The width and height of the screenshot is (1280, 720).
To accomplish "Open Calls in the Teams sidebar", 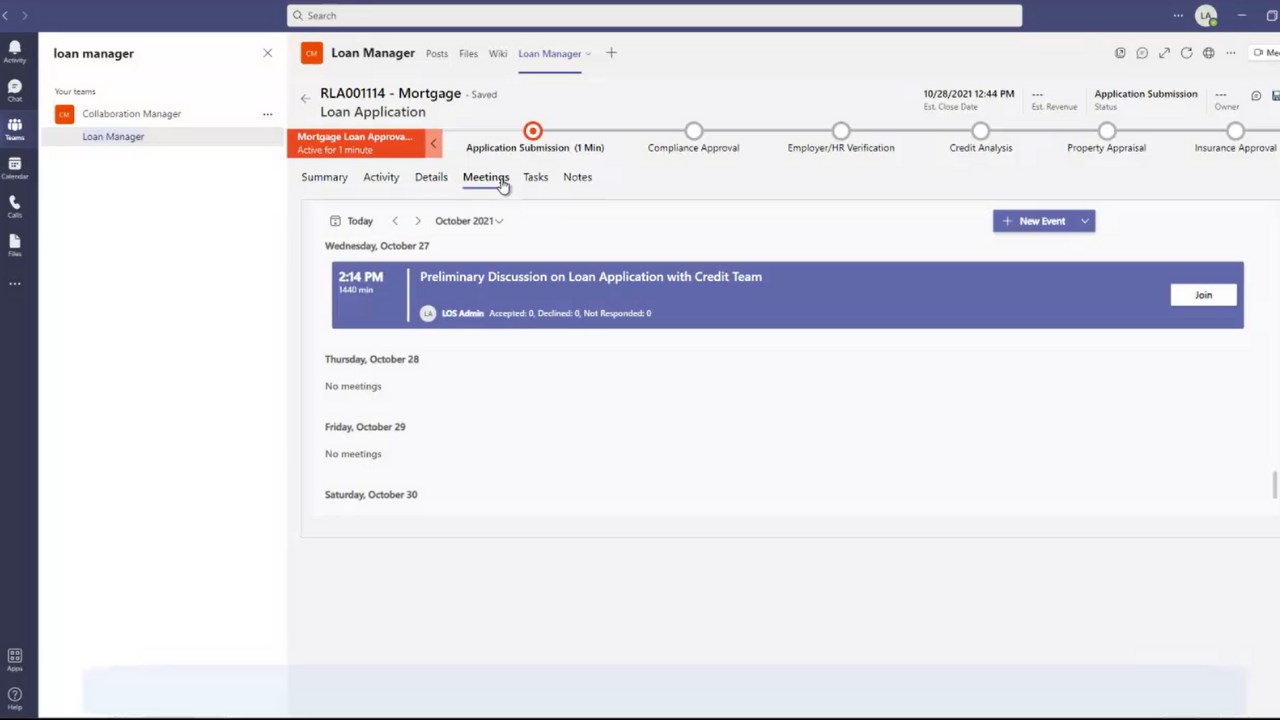I will (14, 206).
